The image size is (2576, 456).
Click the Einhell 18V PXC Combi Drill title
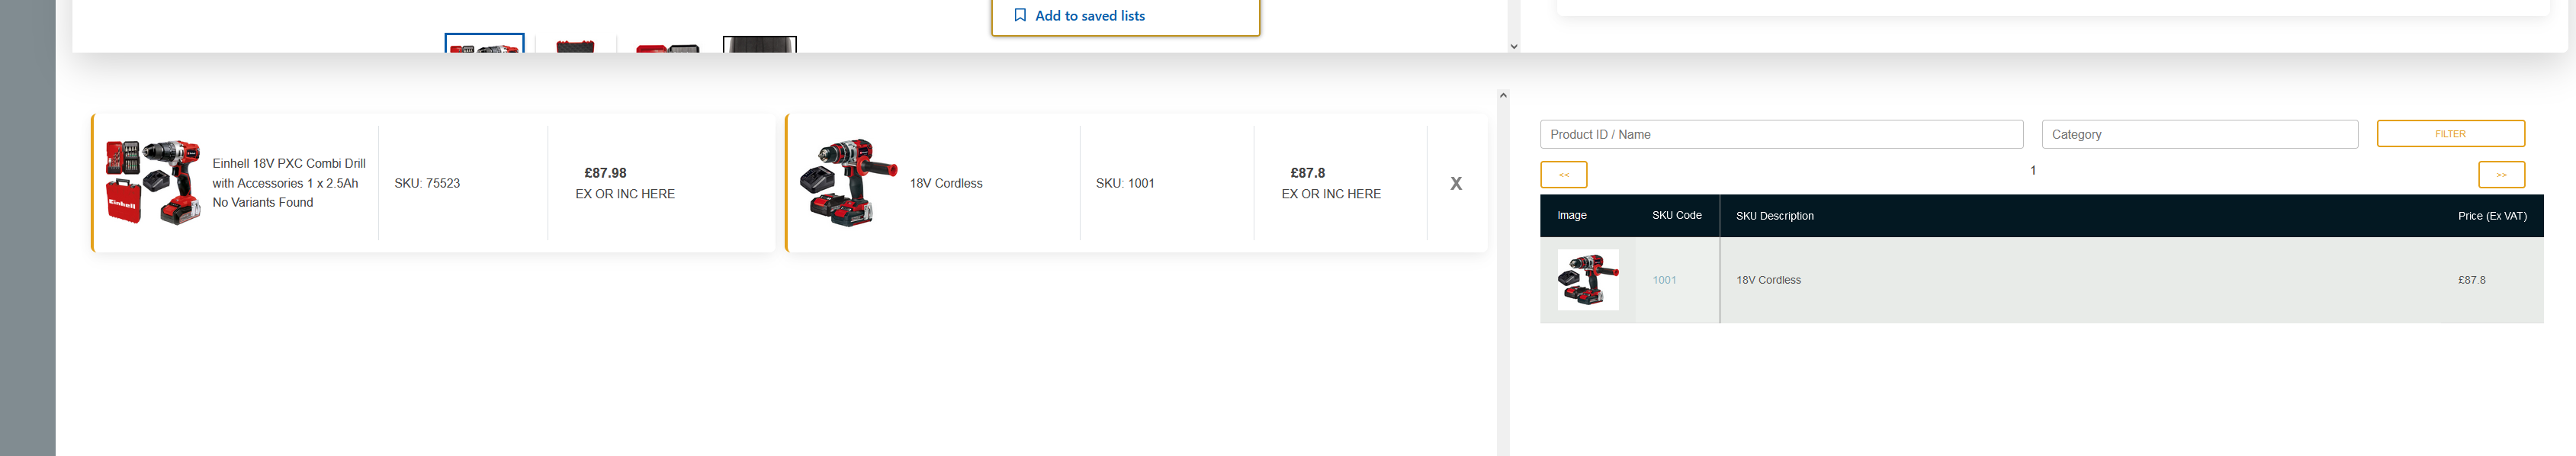288,173
